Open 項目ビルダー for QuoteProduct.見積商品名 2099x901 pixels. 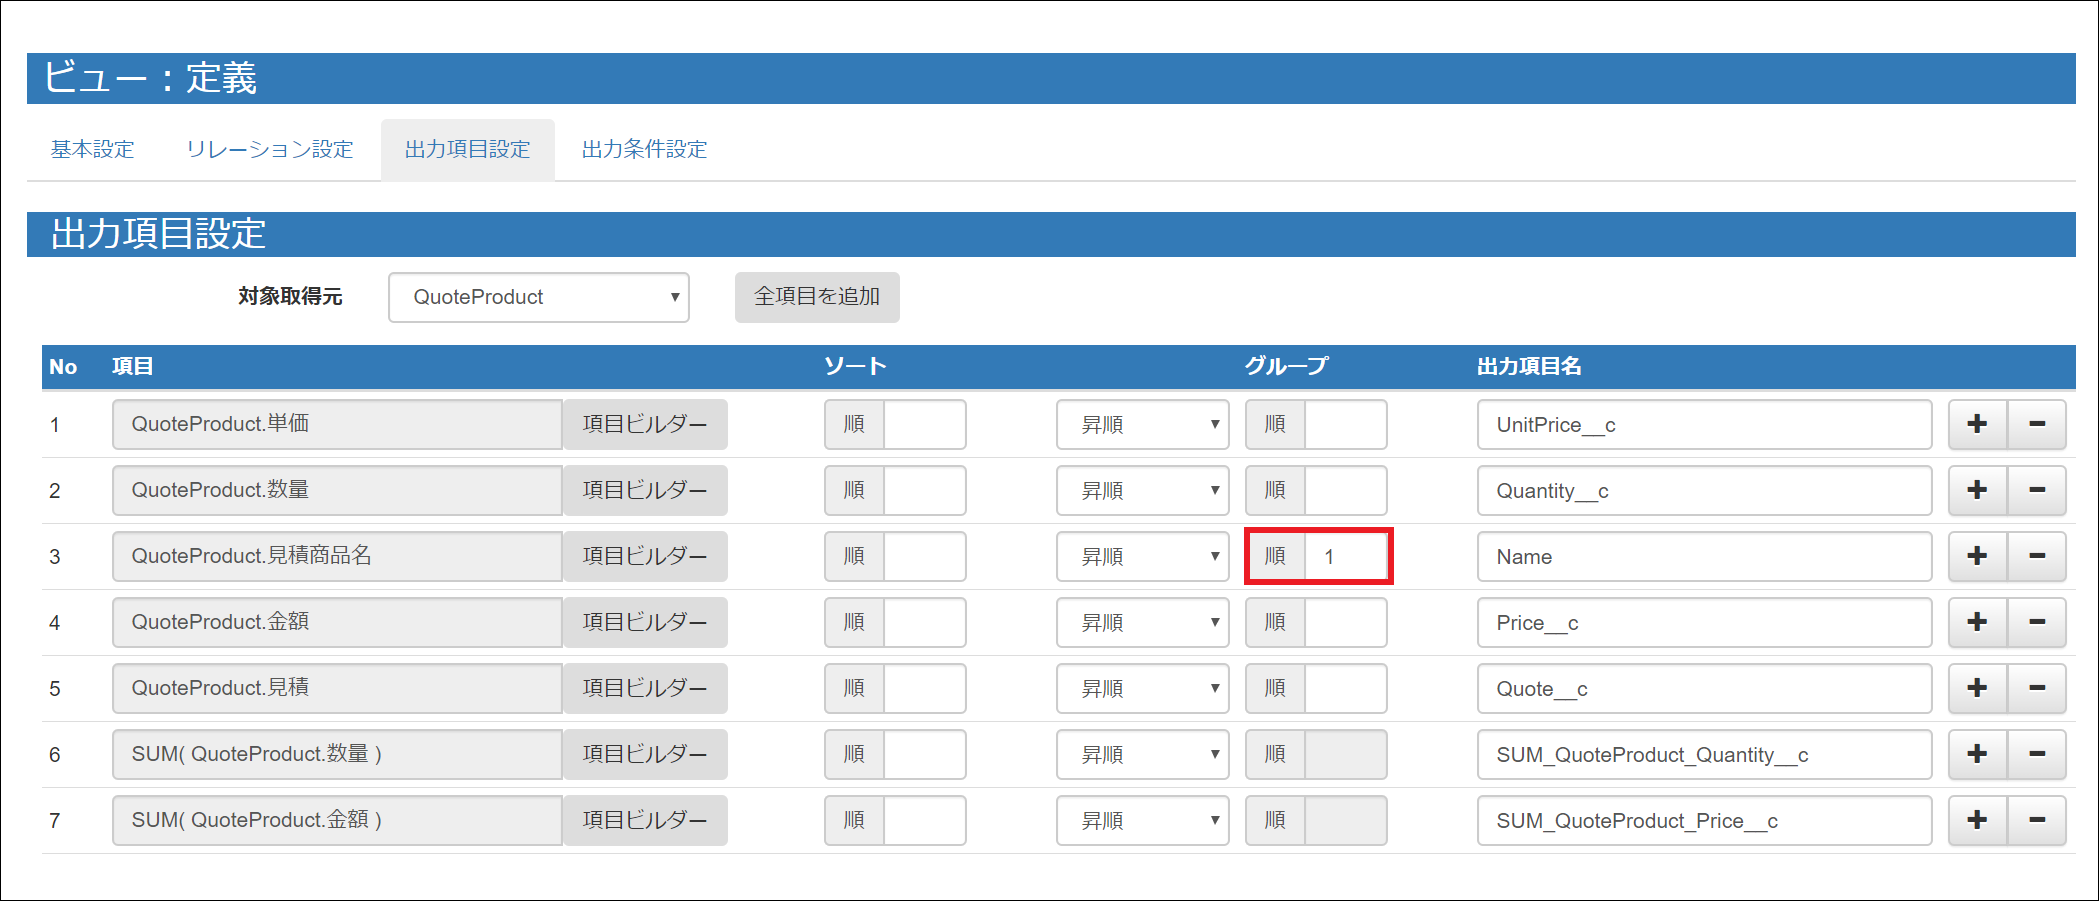point(644,556)
